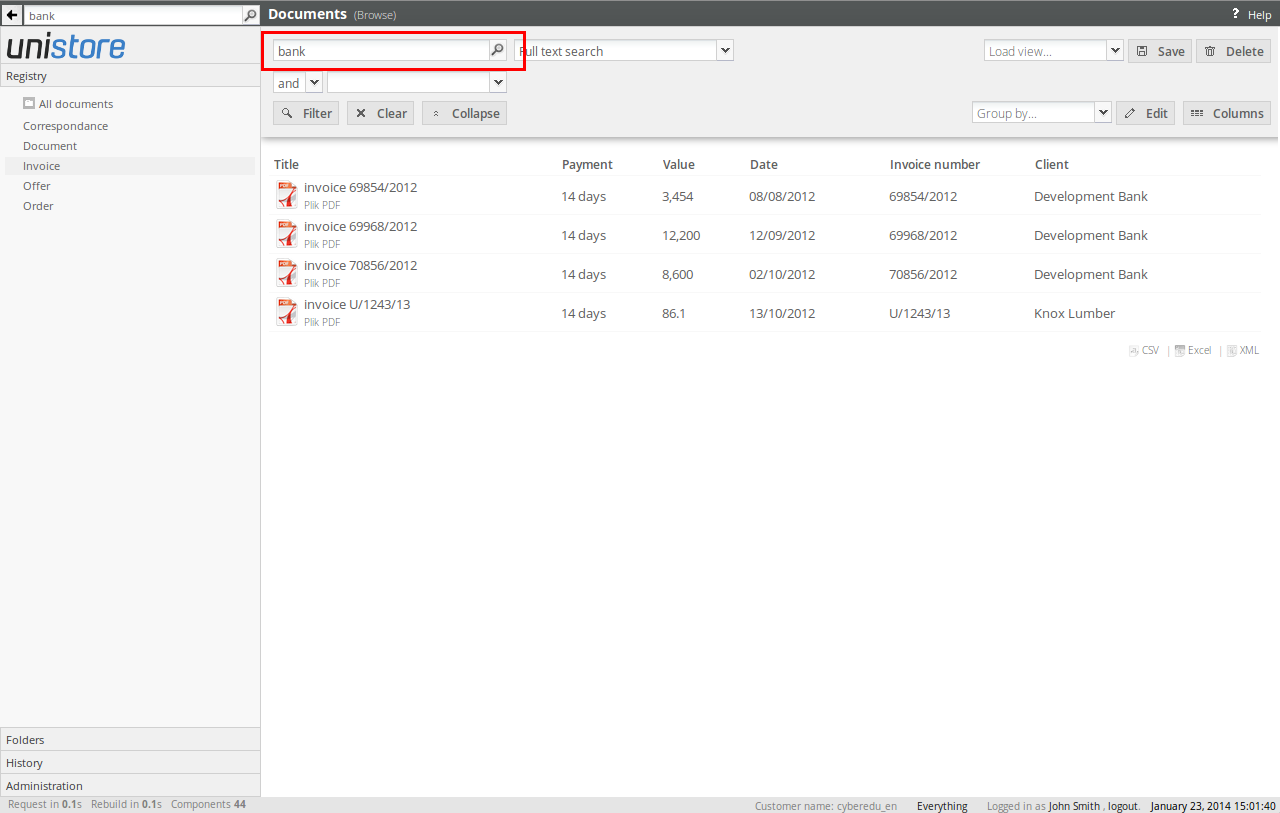
Task: Click the Collapse button
Action: click(464, 113)
